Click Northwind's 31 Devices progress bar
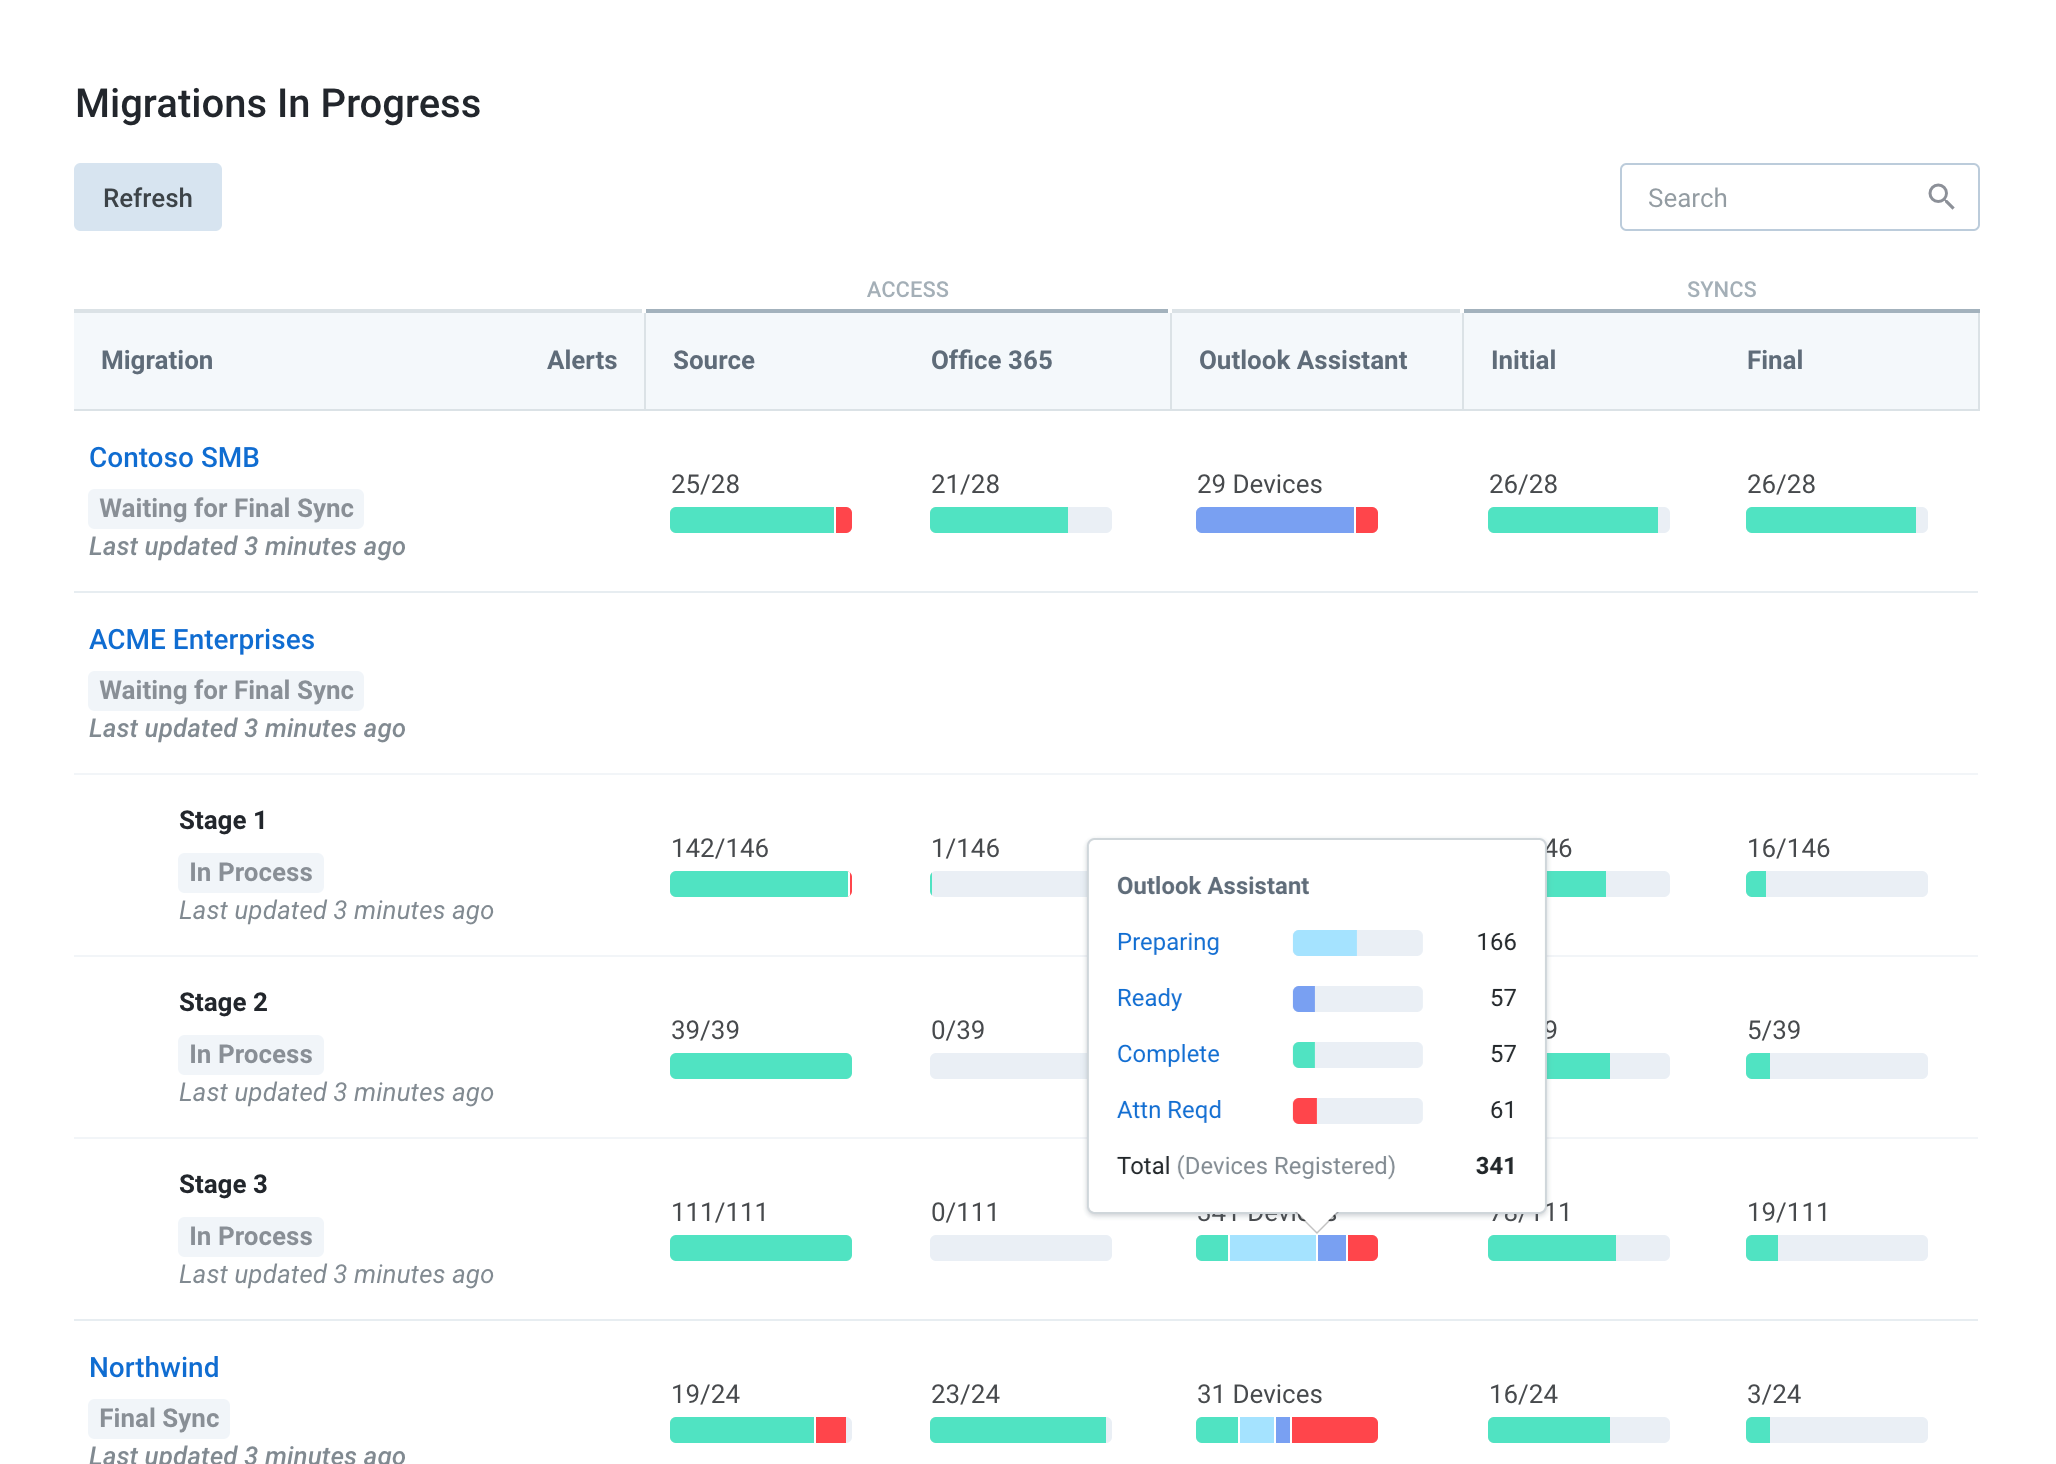The height and width of the screenshot is (1464, 2056). tap(1287, 1430)
